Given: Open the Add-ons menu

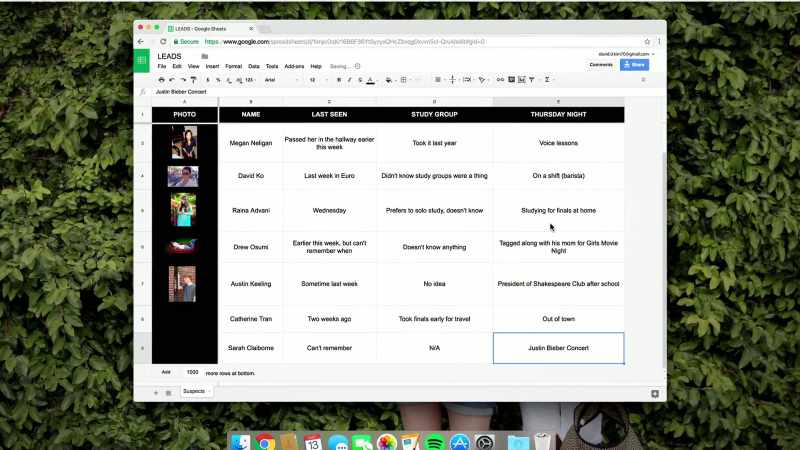Looking at the screenshot, I should [294, 66].
